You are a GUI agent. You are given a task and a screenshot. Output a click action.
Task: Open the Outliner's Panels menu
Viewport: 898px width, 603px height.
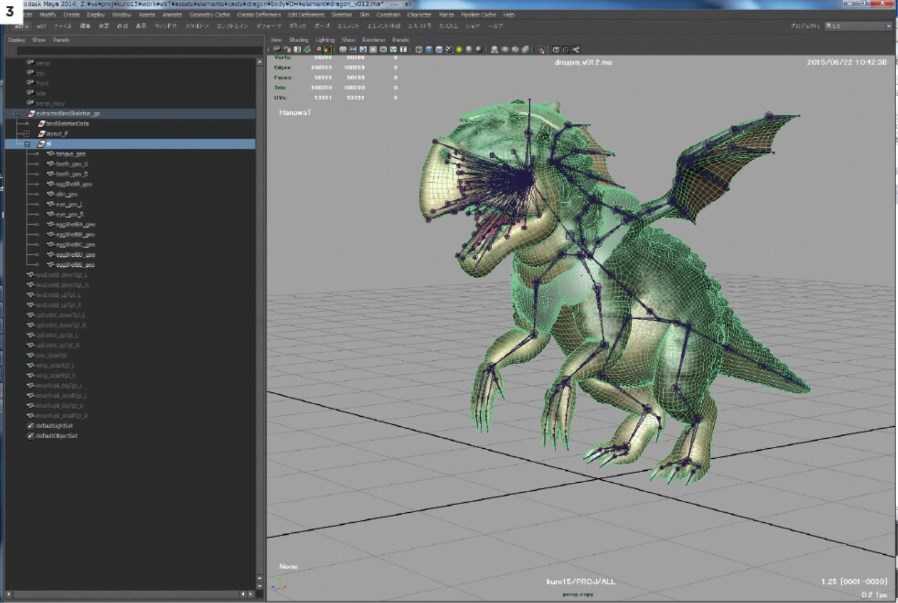click(61, 40)
